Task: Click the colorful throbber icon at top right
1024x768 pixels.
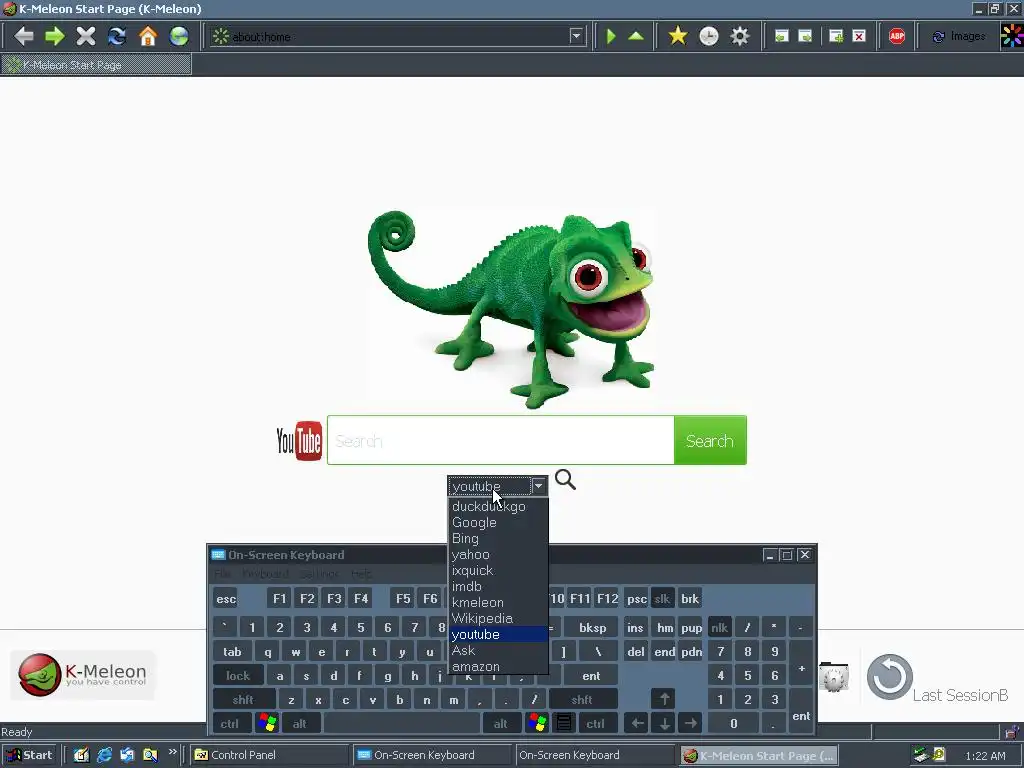Action: [x=1011, y=36]
